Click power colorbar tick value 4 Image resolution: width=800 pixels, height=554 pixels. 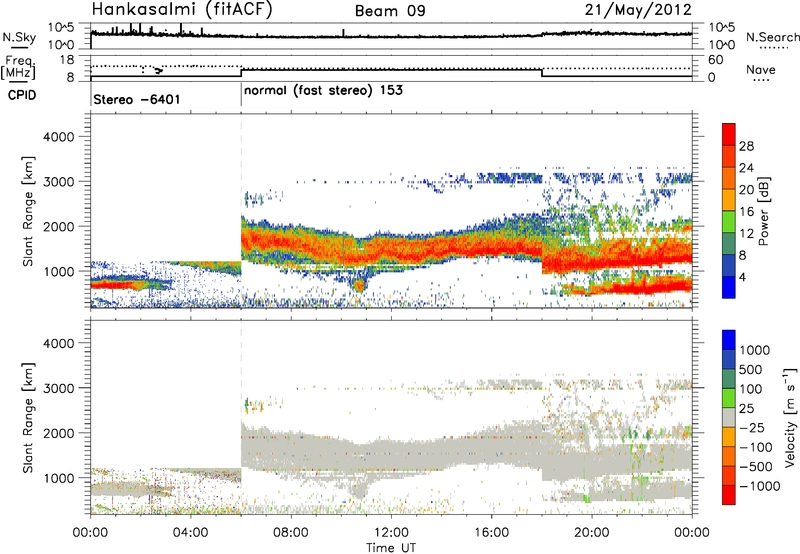(x=742, y=278)
